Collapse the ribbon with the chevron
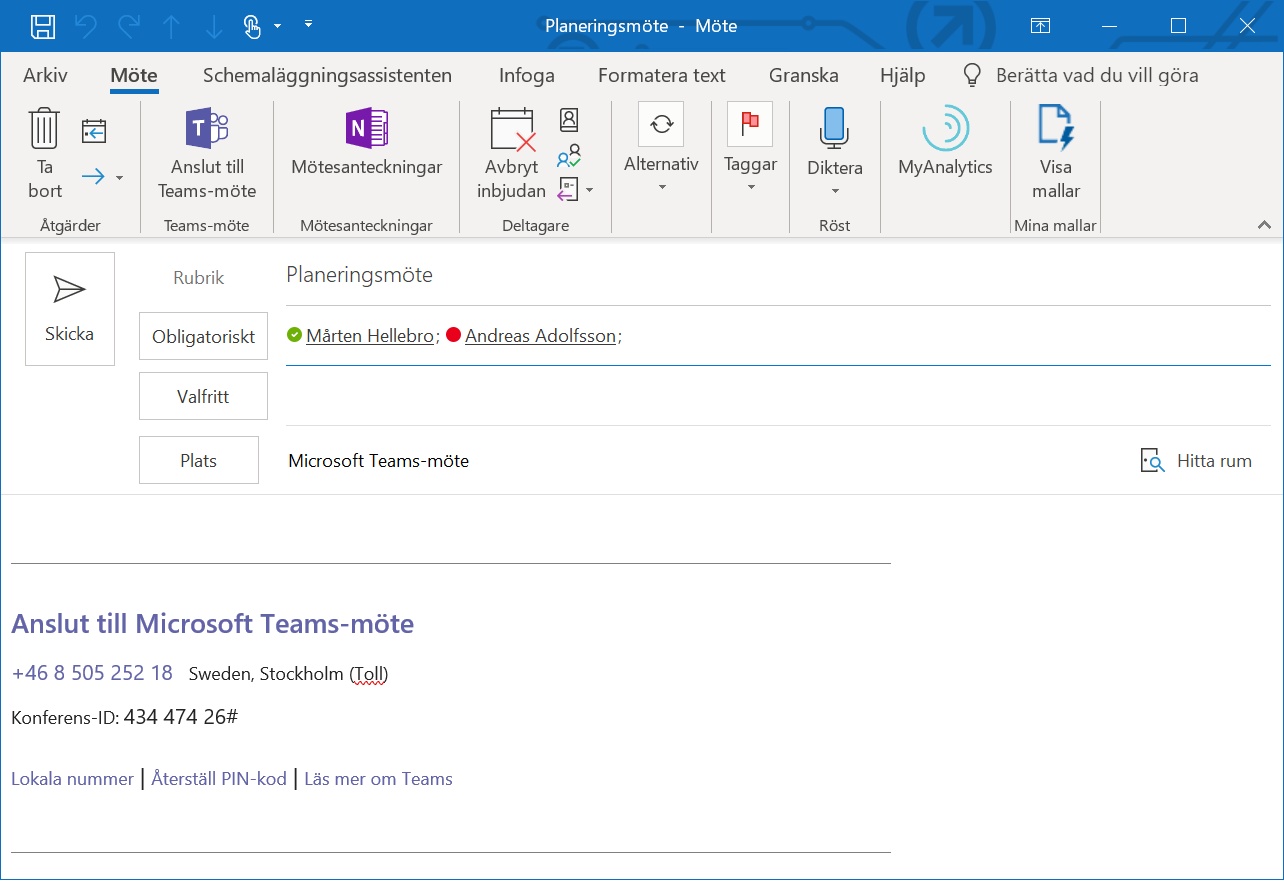Image resolution: width=1284 pixels, height=881 pixels. (x=1264, y=225)
